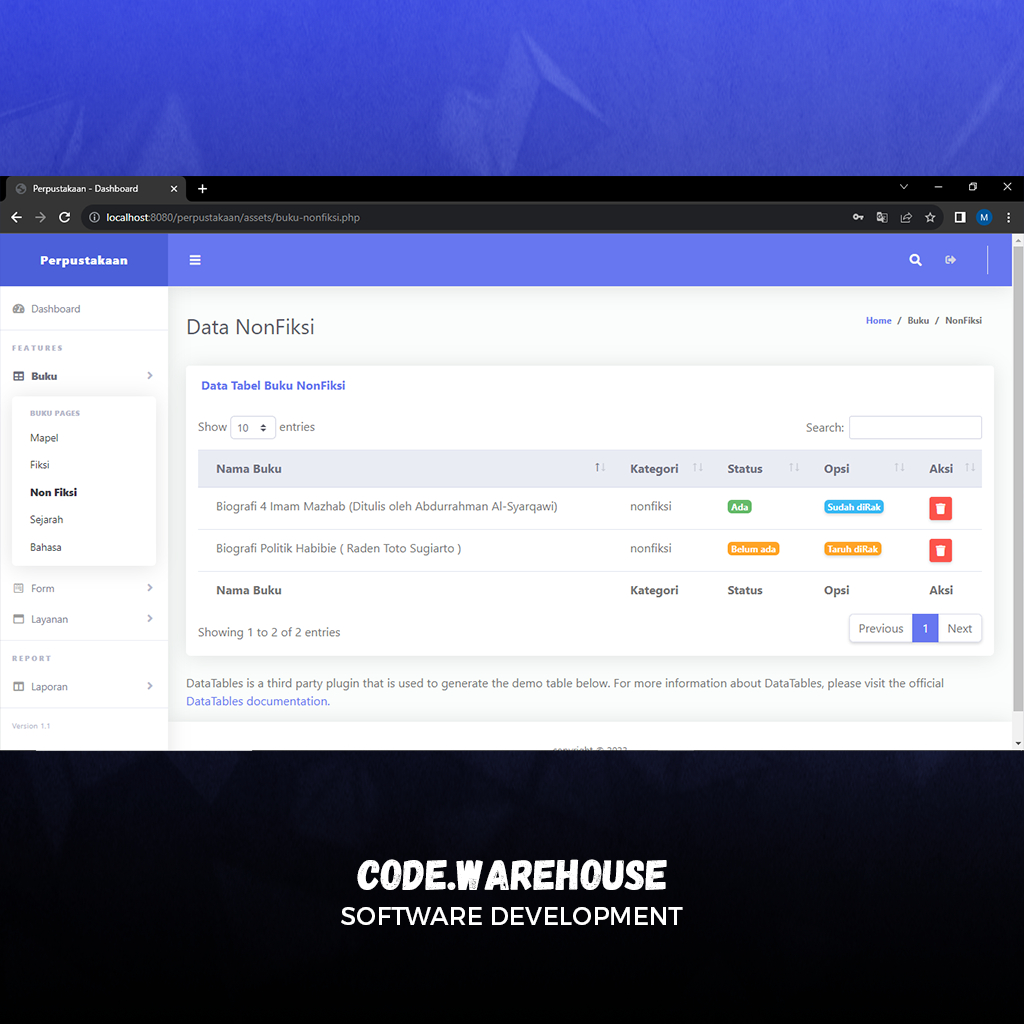Screen dimensions: 1024x1024
Task: Click the Sudah diRak badge
Action: click(854, 507)
